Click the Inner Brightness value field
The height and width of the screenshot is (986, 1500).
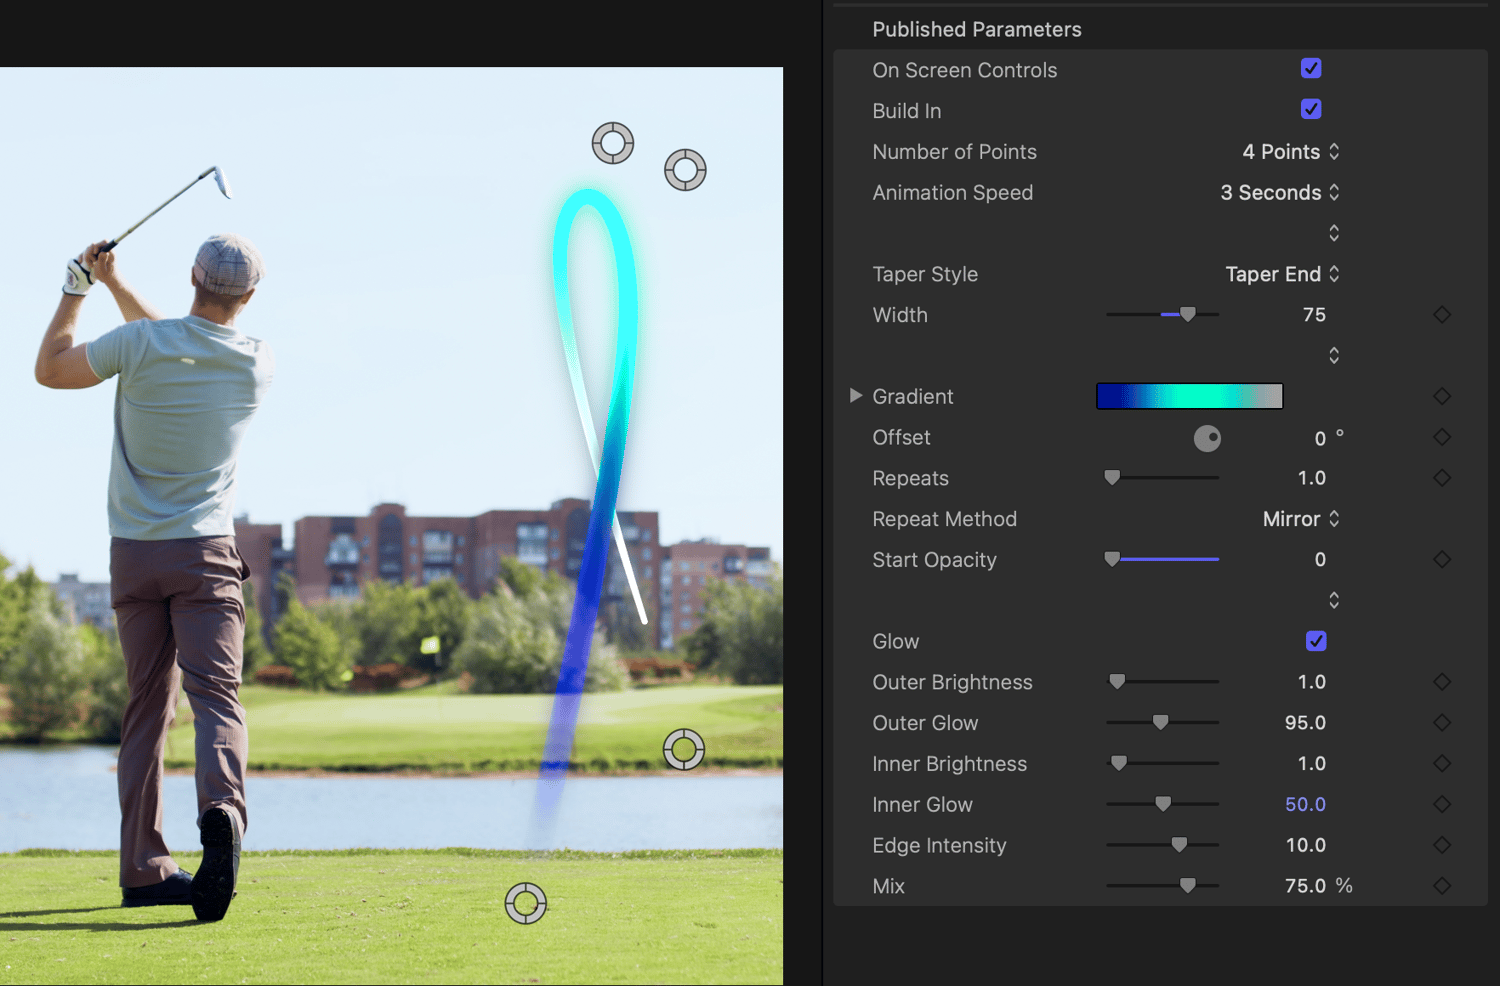point(1312,764)
